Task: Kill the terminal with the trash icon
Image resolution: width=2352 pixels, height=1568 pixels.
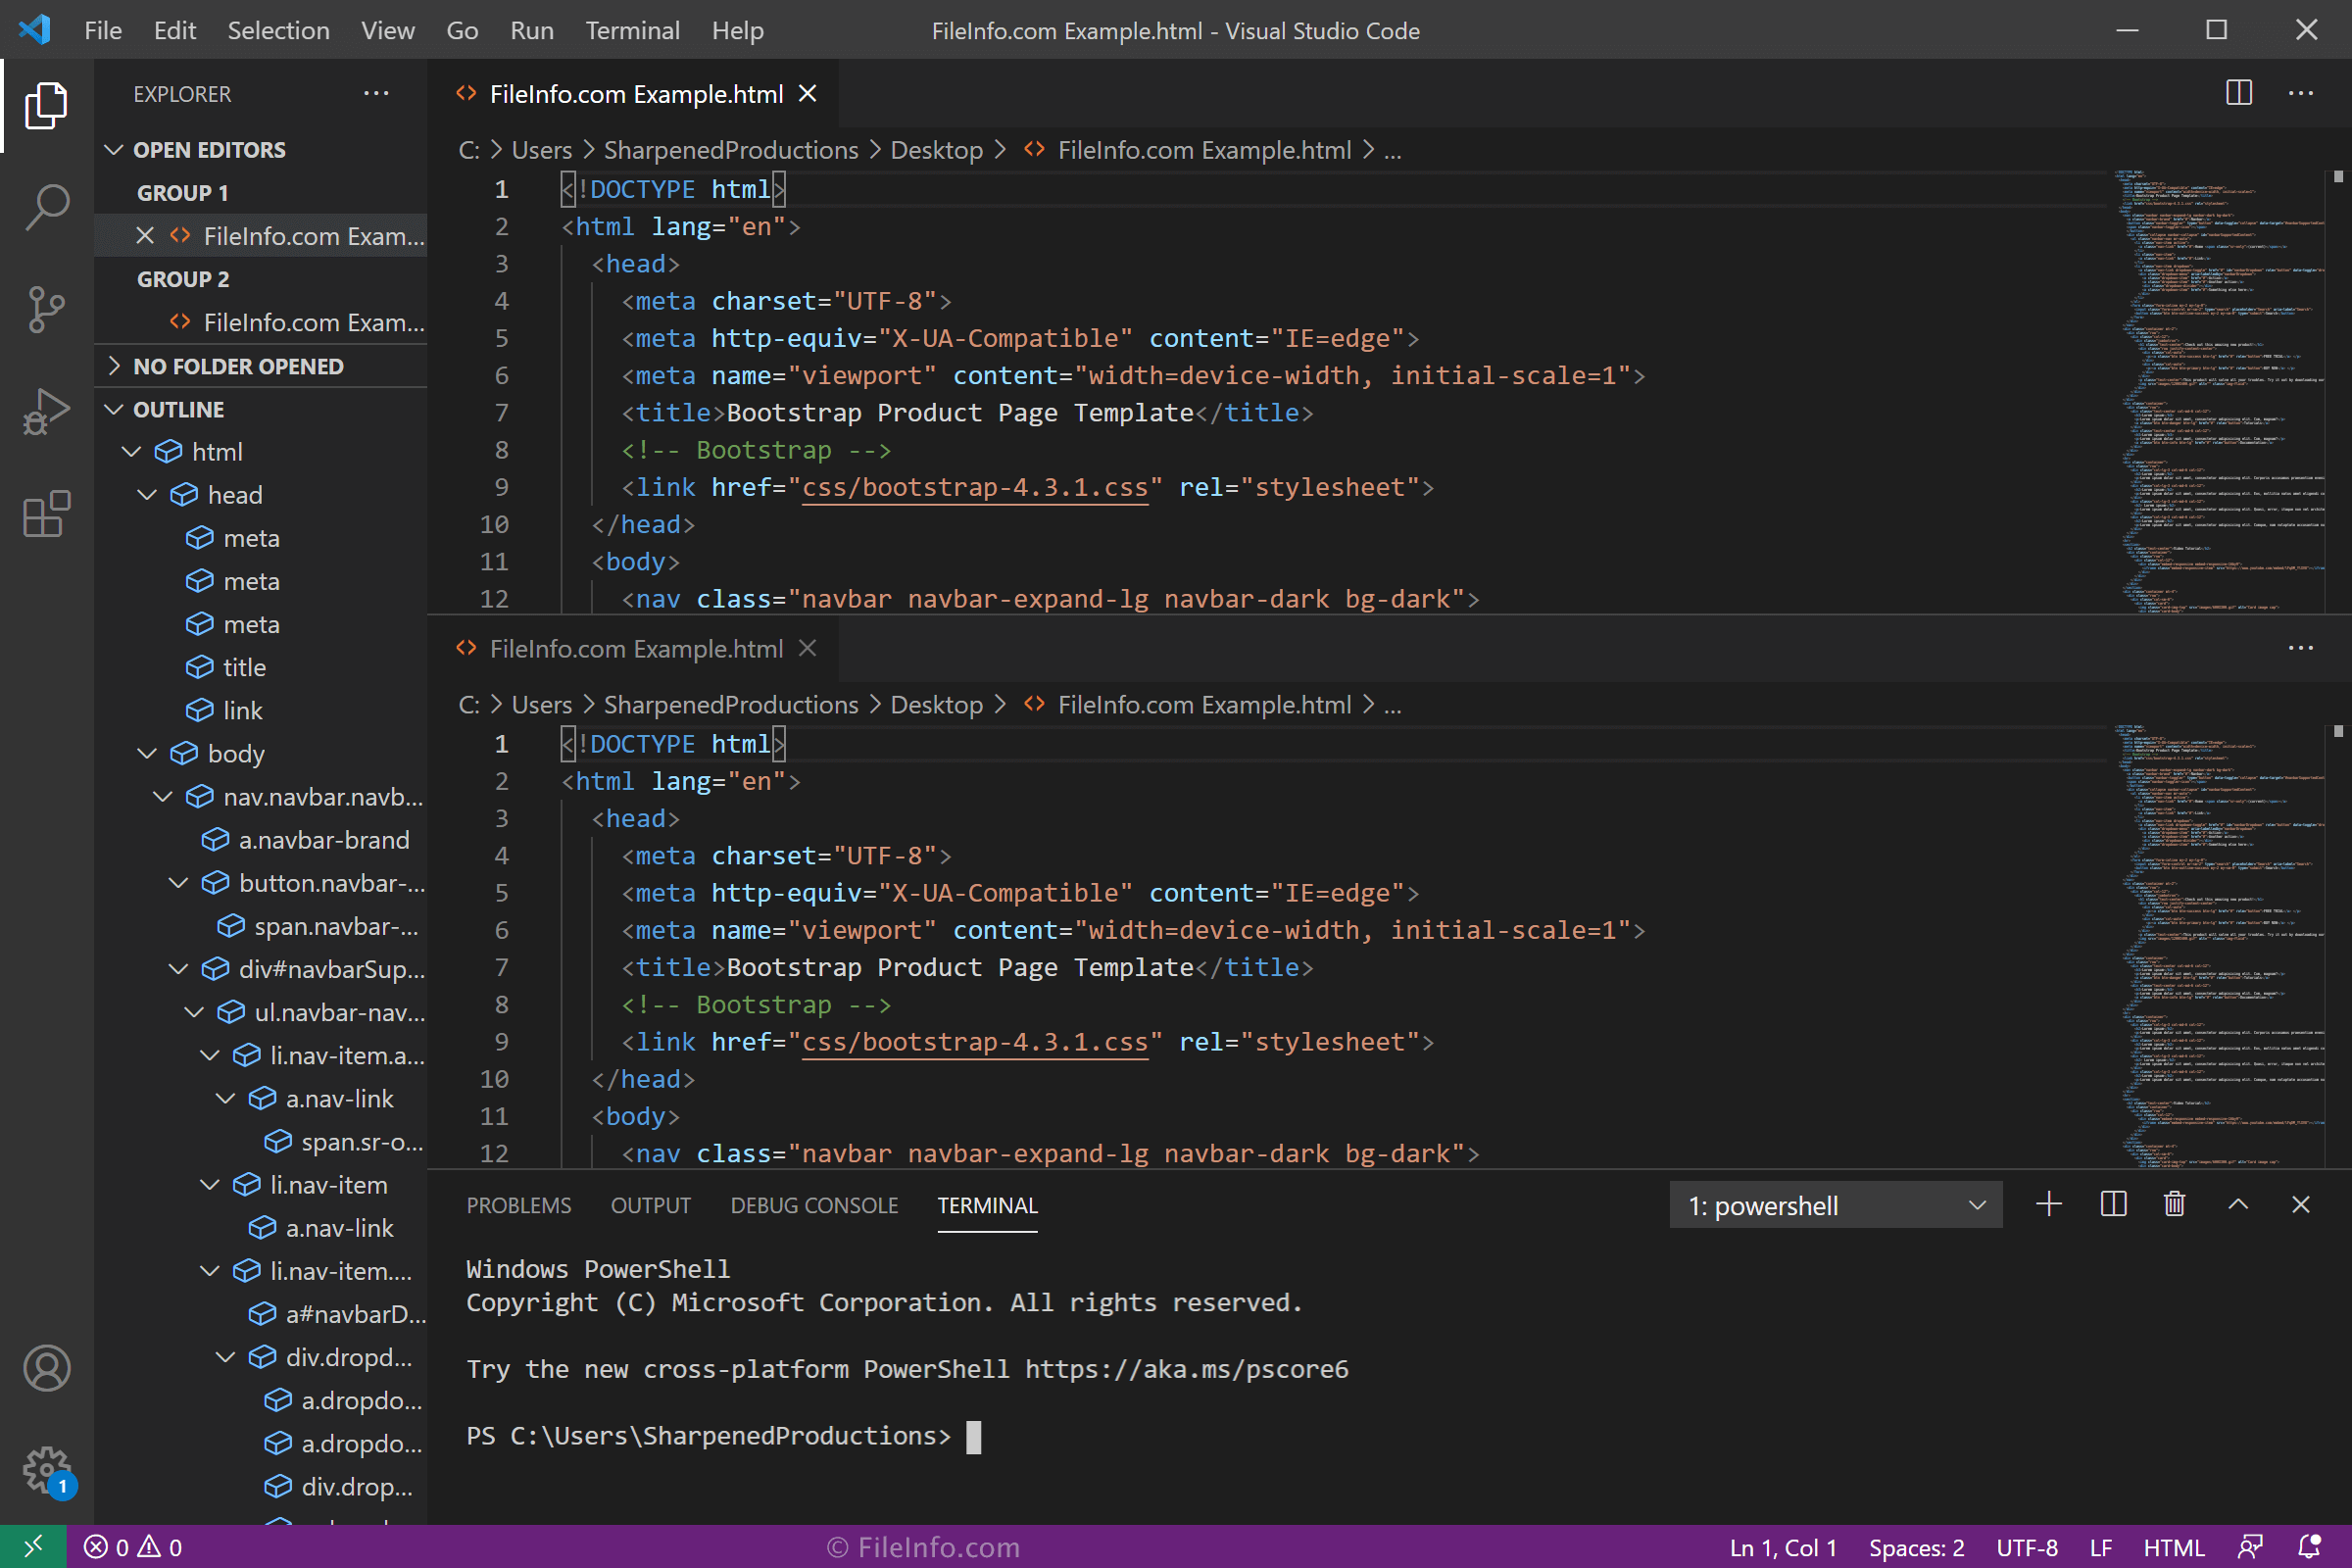Action: [2176, 1204]
